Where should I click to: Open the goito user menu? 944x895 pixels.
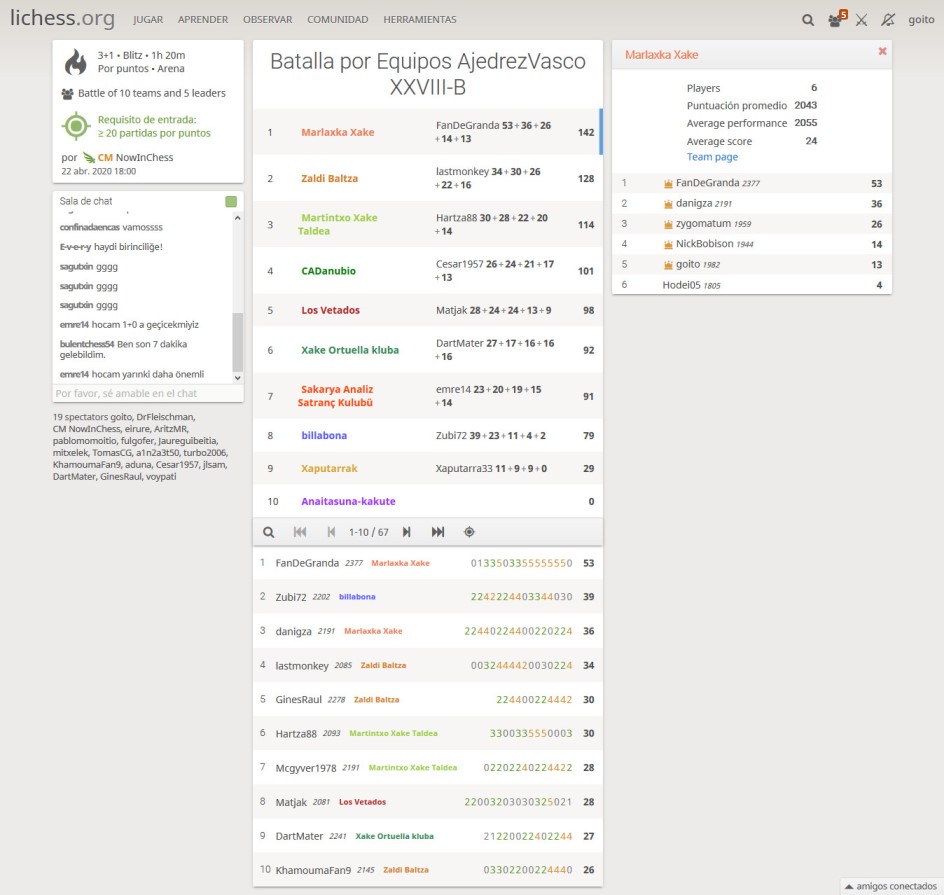tap(921, 19)
